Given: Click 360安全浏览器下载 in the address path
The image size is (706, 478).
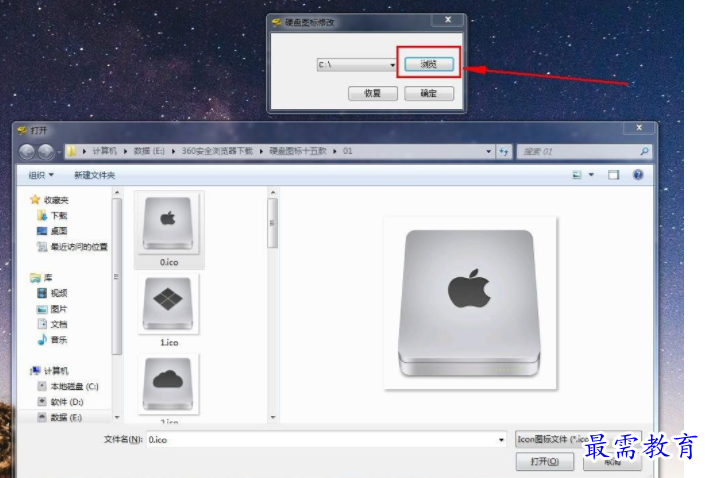Looking at the screenshot, I should tap(217, 151).
